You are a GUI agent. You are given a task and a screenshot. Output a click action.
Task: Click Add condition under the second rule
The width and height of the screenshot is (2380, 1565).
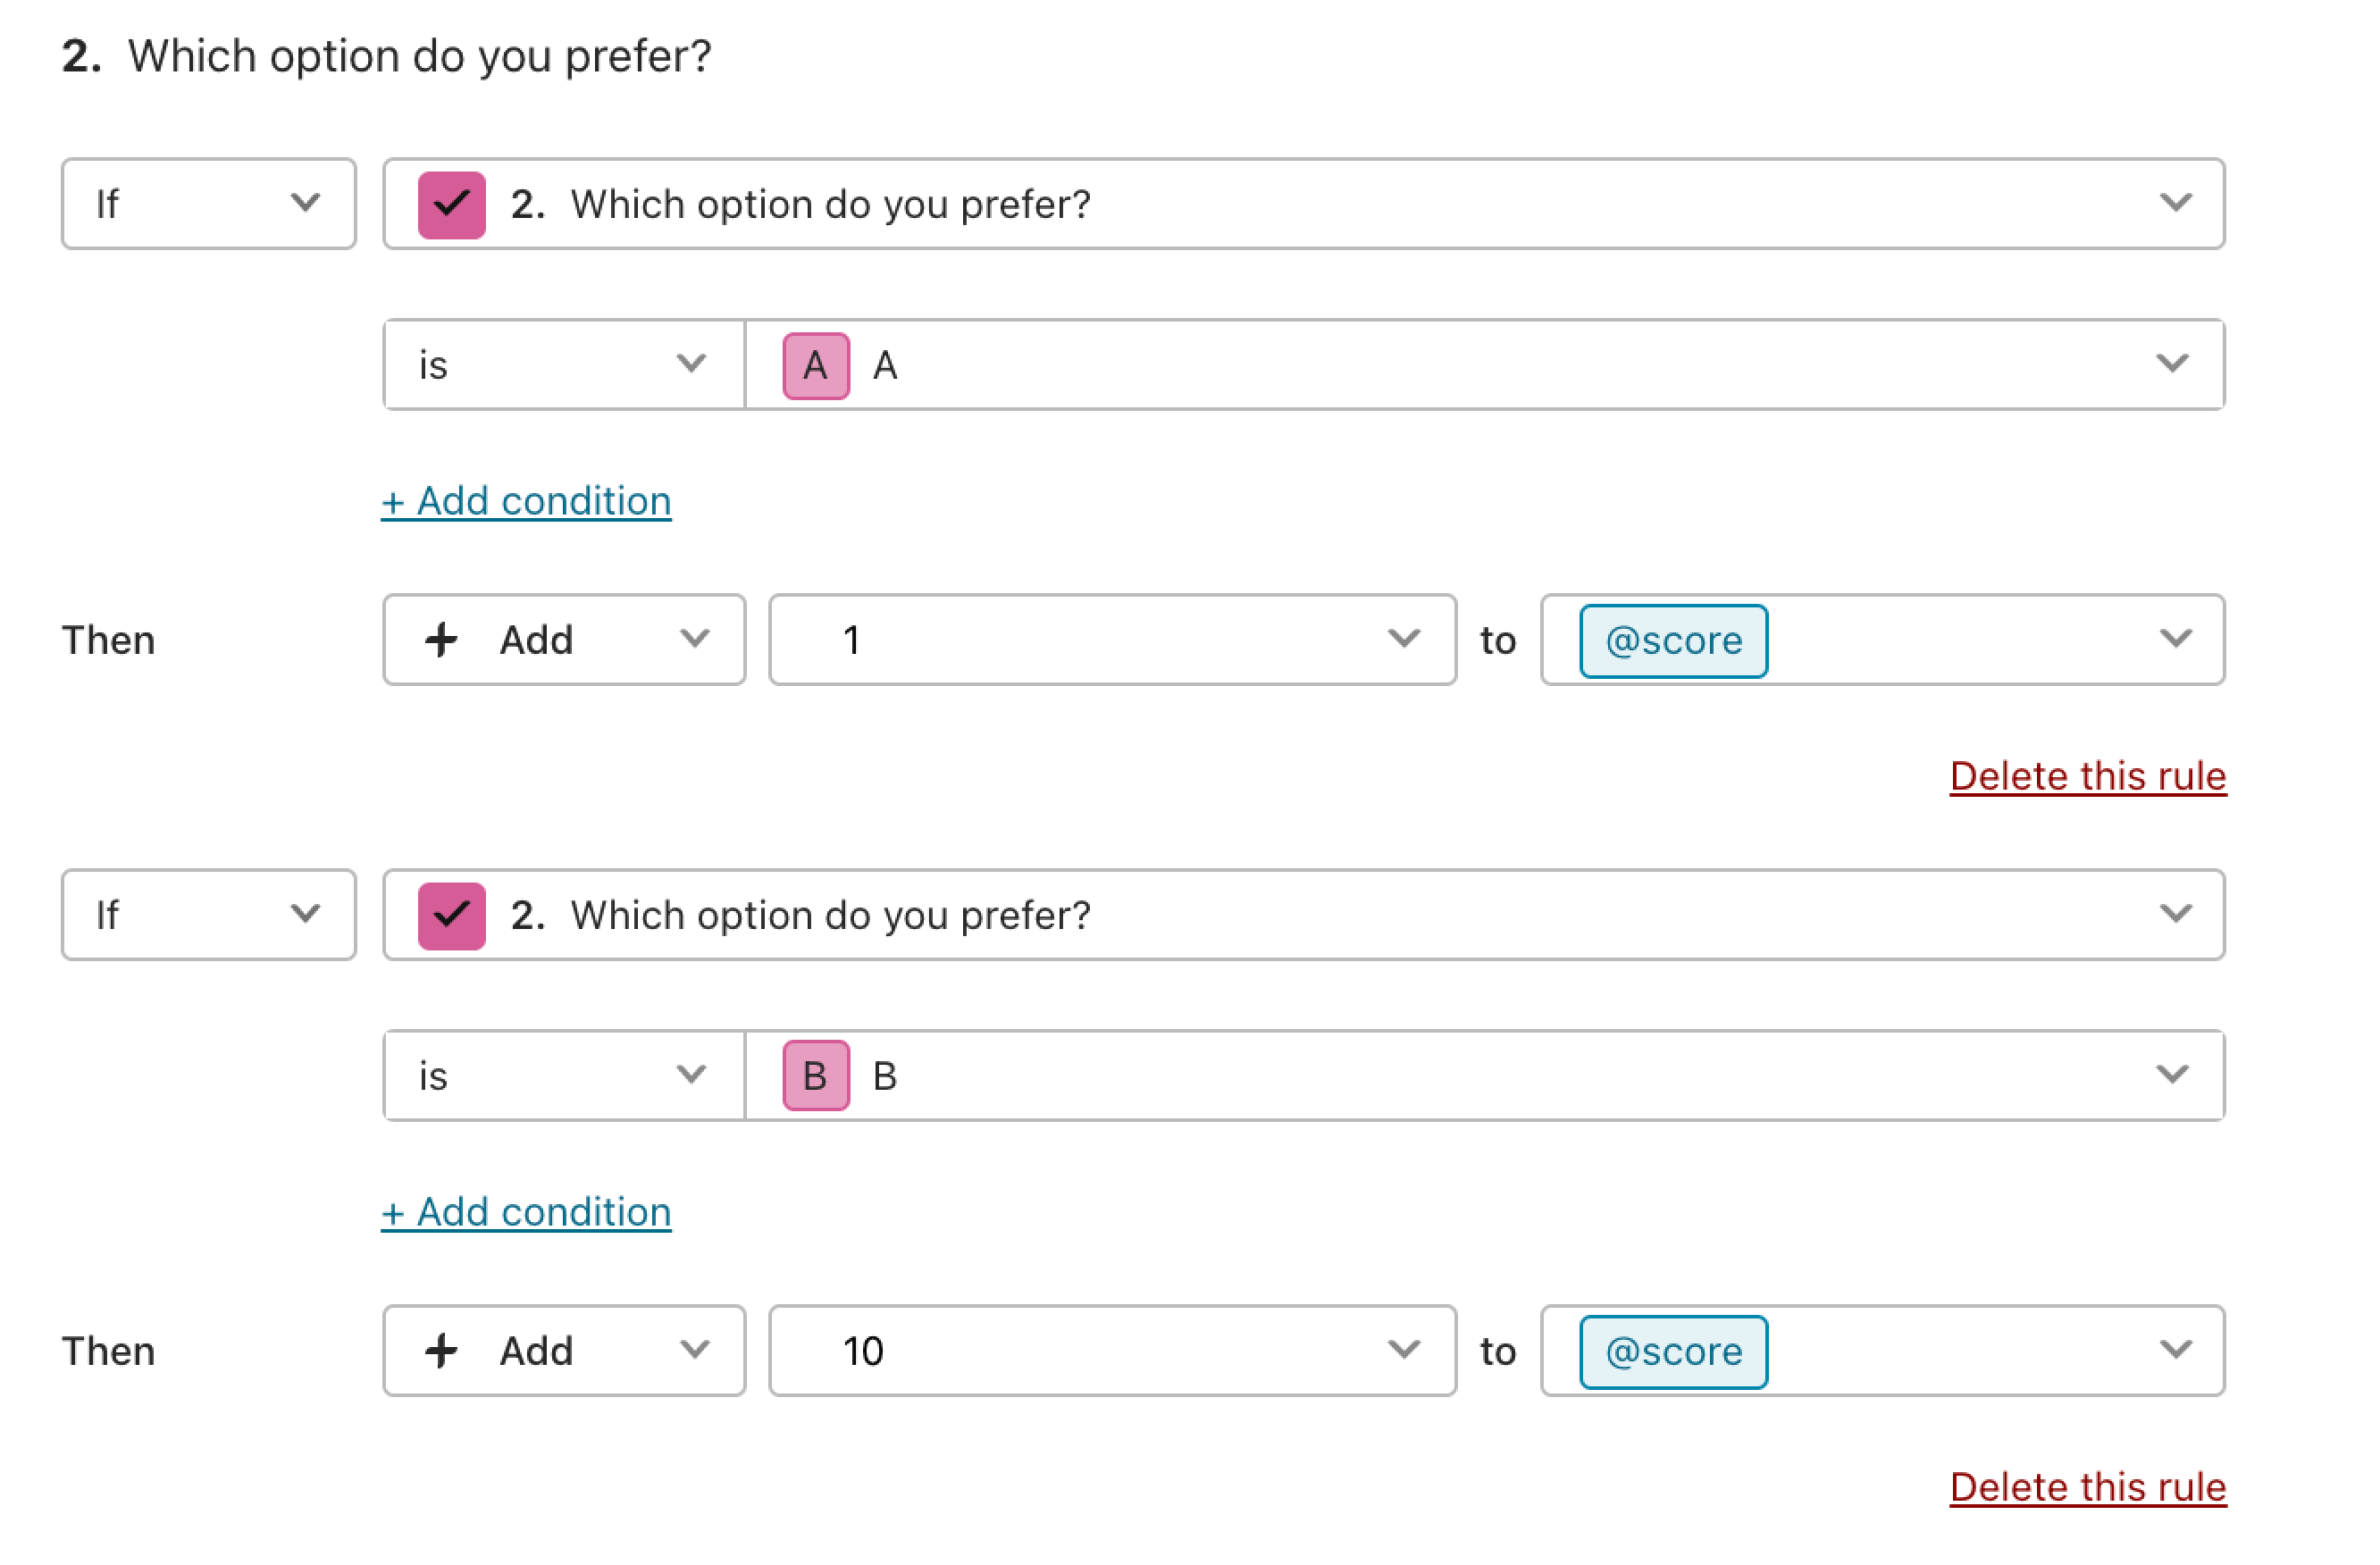(525, 1211)
